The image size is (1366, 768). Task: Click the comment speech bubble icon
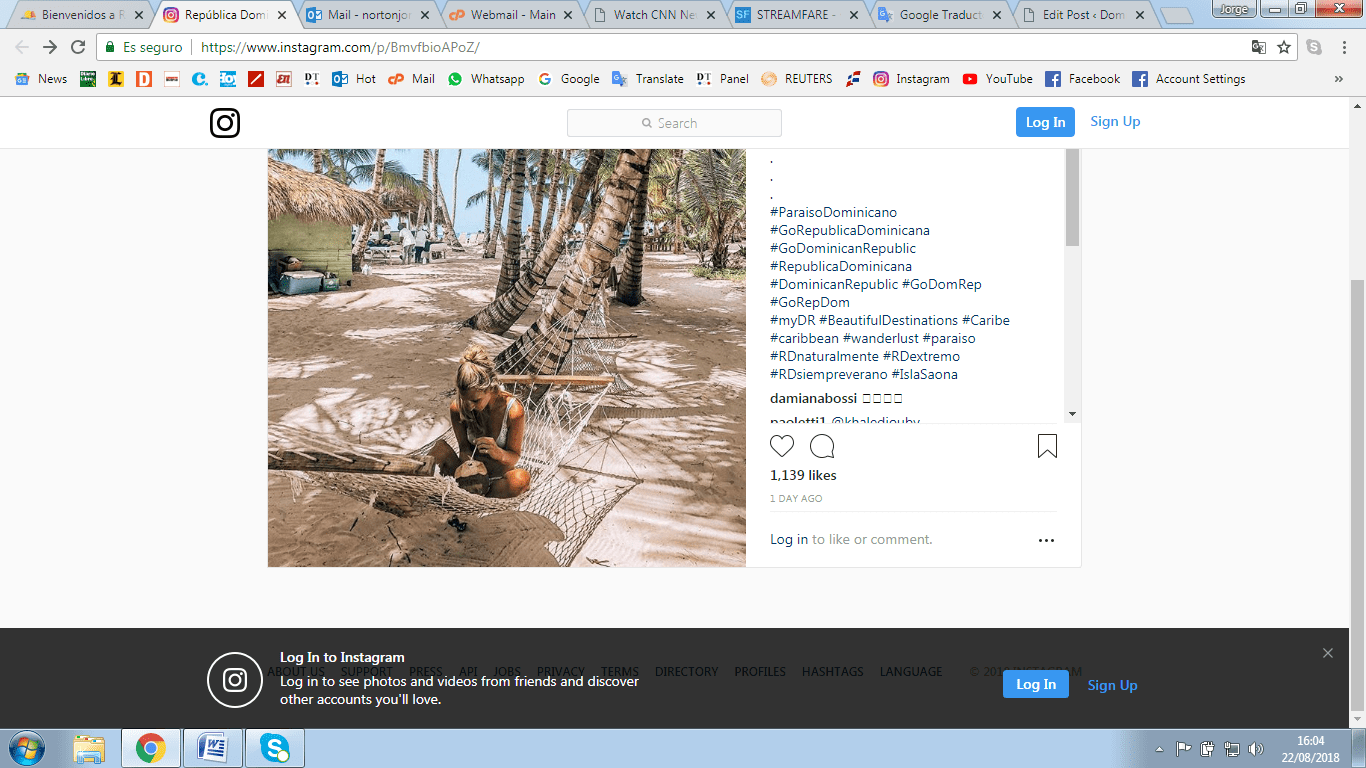[x=822, y=446]
